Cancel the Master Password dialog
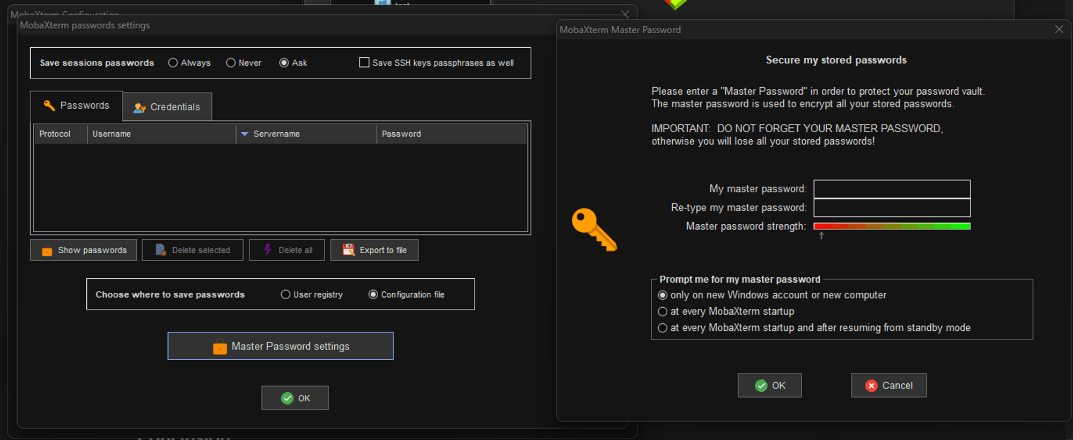 pyautogui.click(x=888, y=385)
